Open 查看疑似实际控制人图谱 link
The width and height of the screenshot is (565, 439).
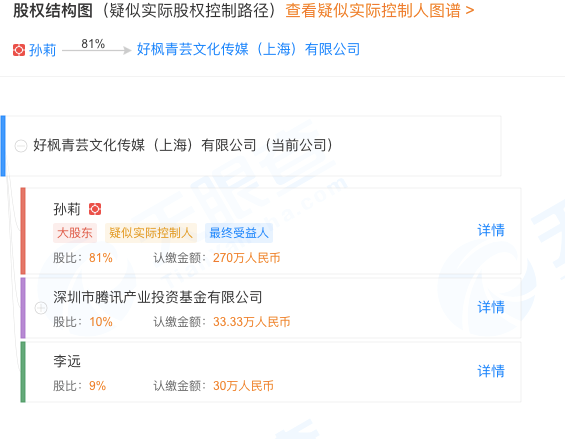pyautogui.click(x=379, y=10)
